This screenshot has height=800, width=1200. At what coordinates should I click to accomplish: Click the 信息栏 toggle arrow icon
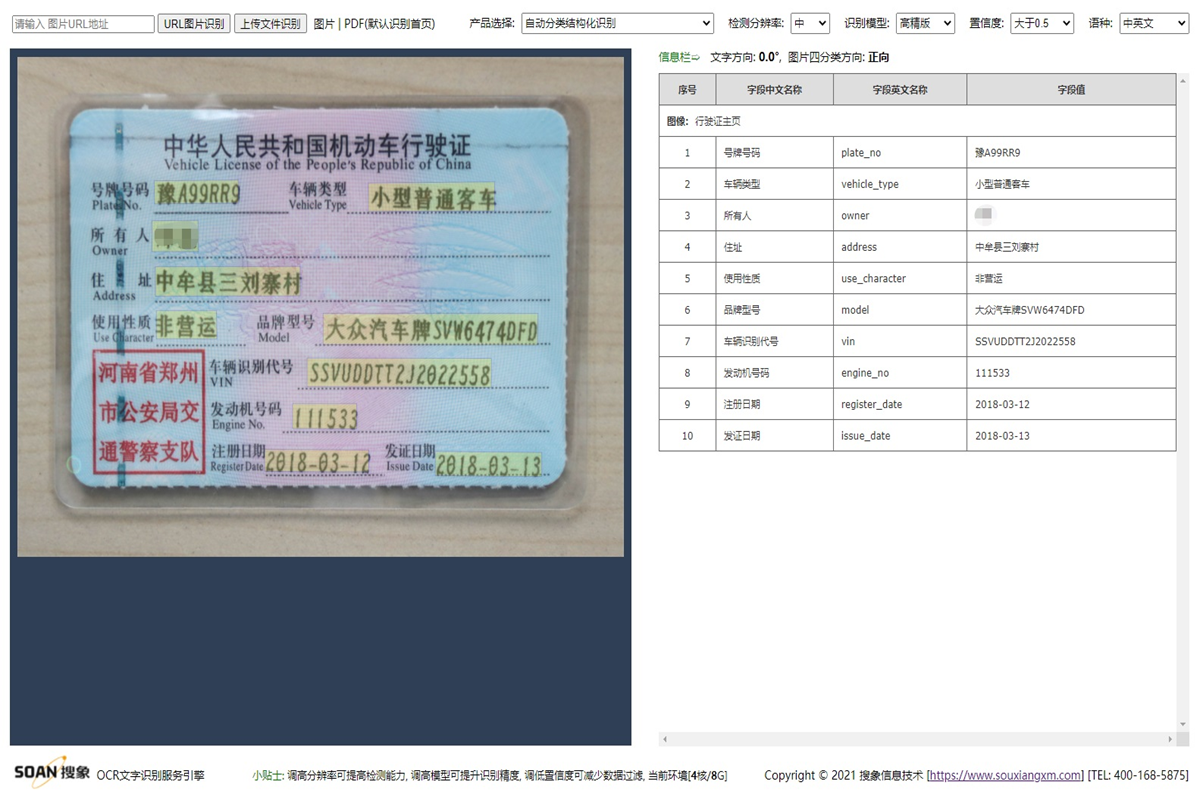(x=696, y=58)
